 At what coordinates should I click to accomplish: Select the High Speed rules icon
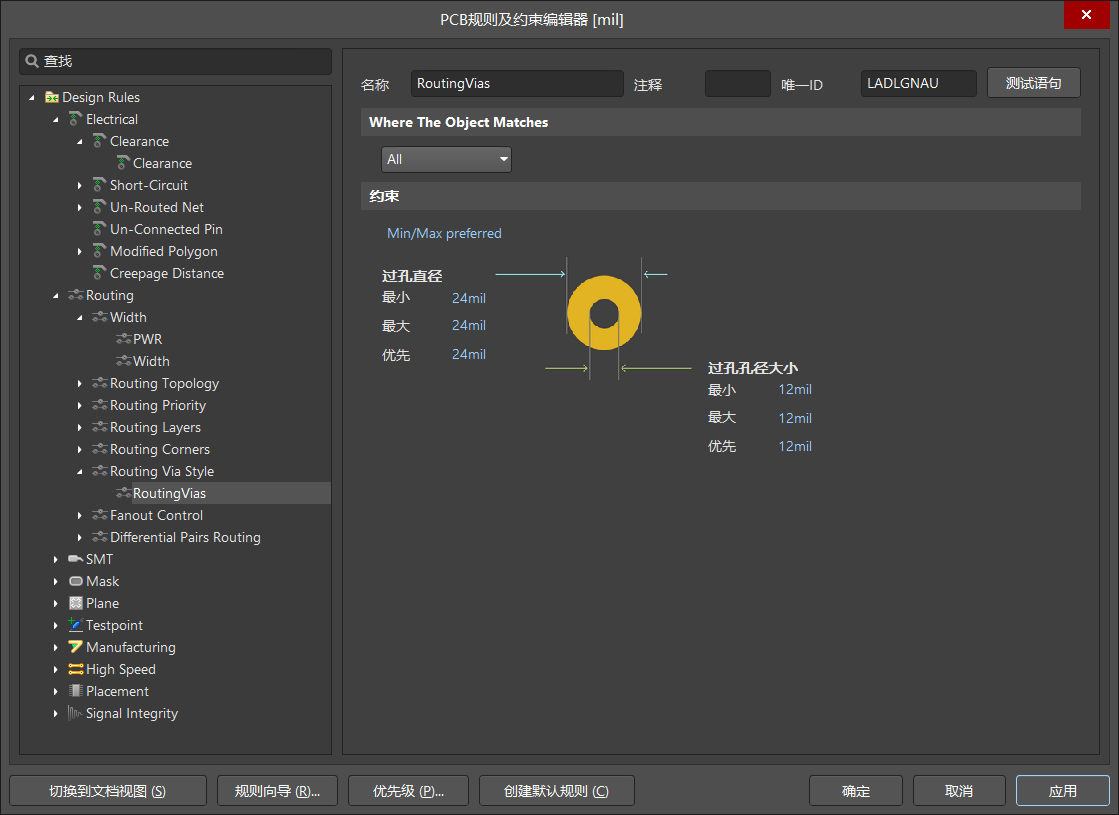click(x=74, y=669)
